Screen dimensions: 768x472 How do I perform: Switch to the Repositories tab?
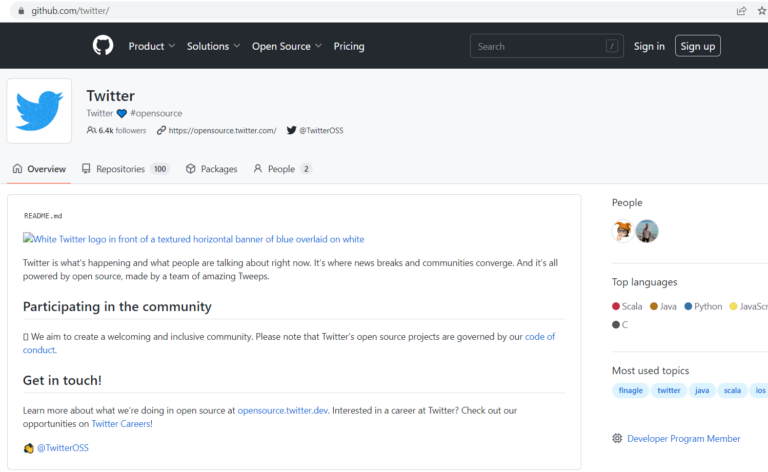click(x=125, y=169)
